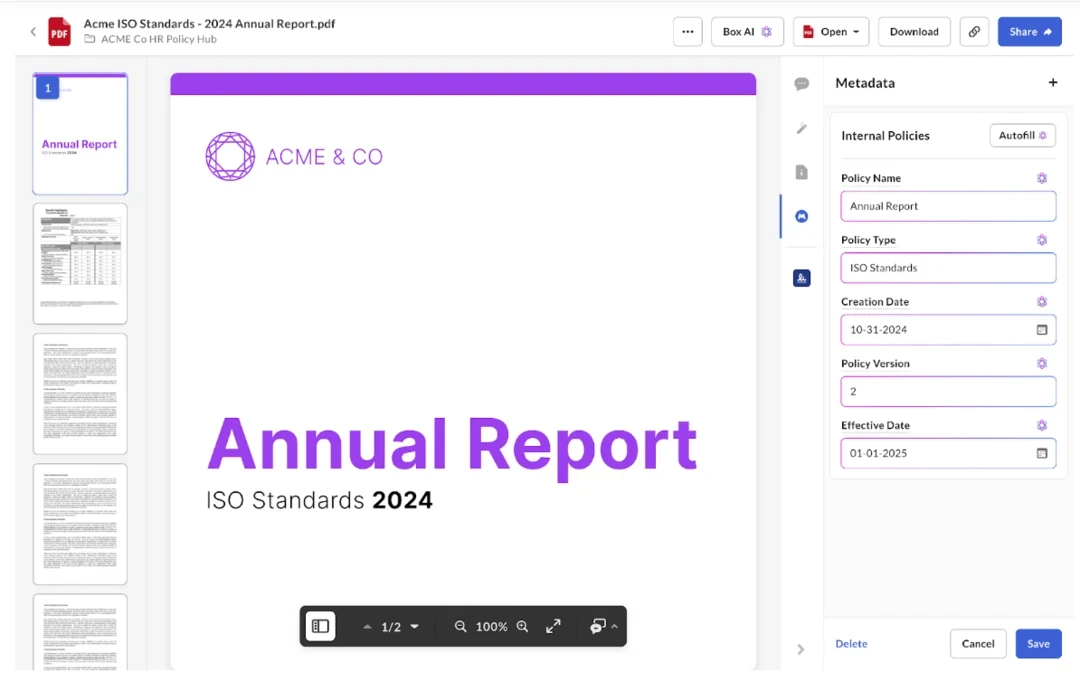Select the Metadata icon in the right sidebar

click(801, 216)
